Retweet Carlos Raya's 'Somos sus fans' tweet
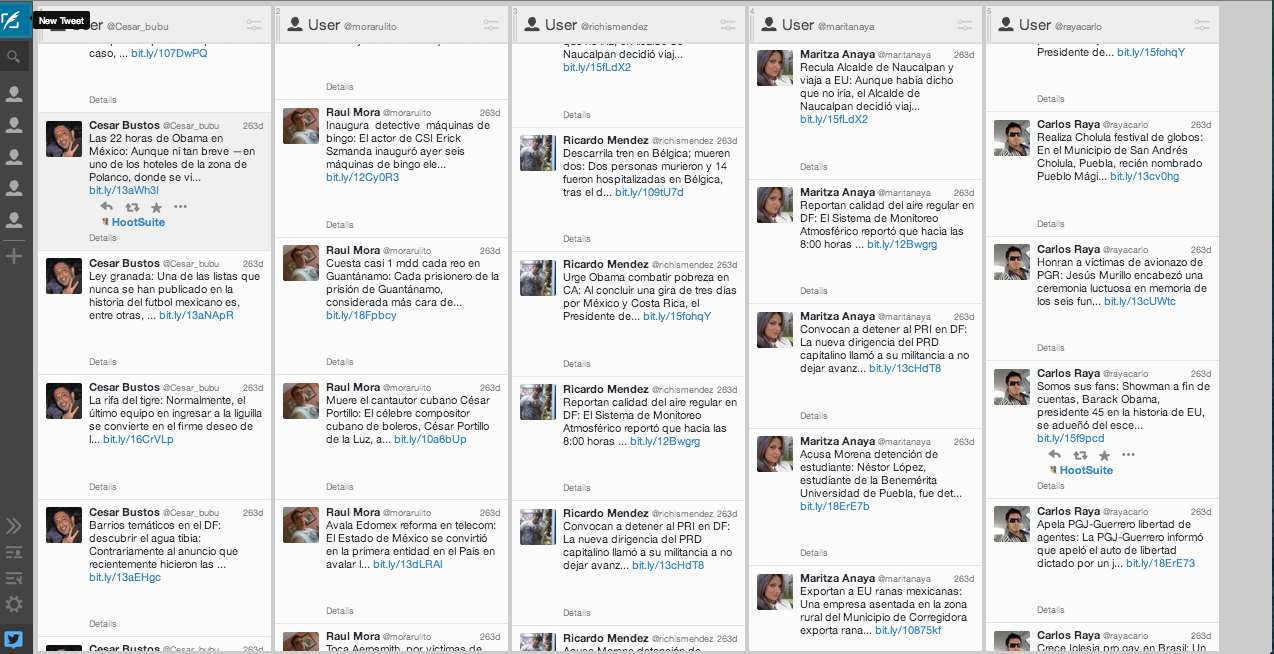 tap(1080, 455)
